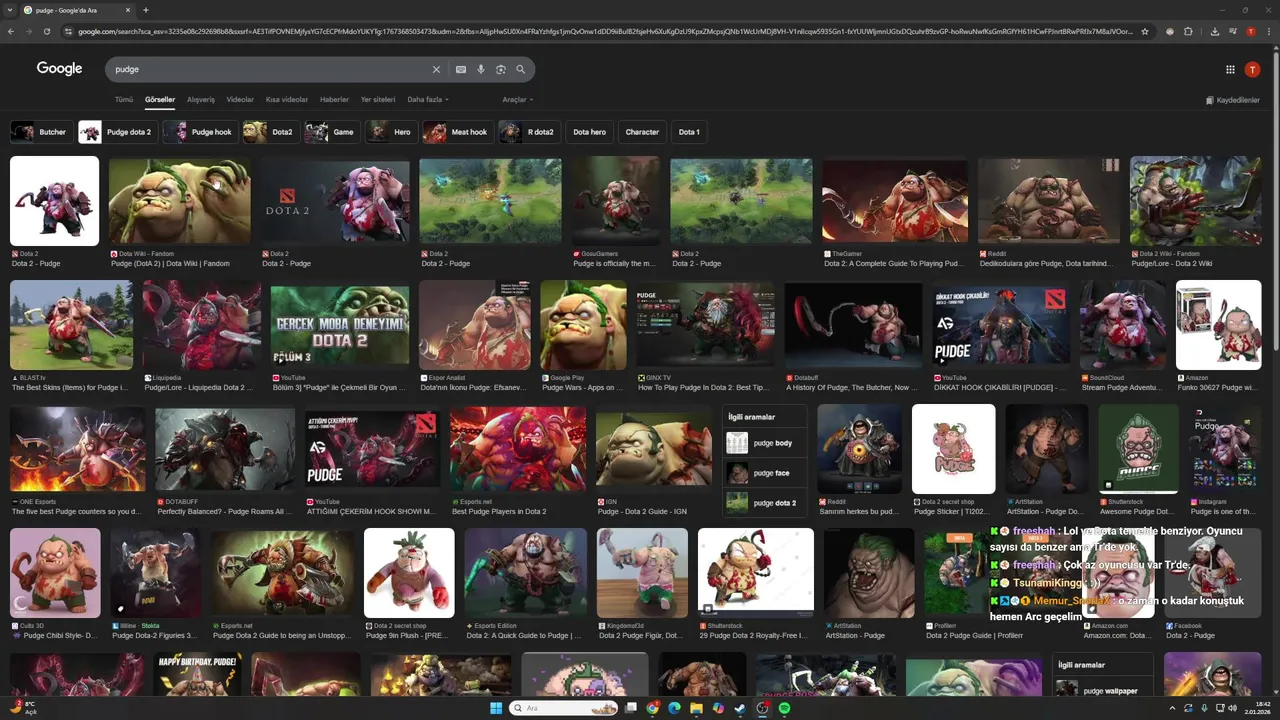Open the Windows Start menu
This screenshot has height=720, width=1280.
pyautogui.click(x=495, y=708)
